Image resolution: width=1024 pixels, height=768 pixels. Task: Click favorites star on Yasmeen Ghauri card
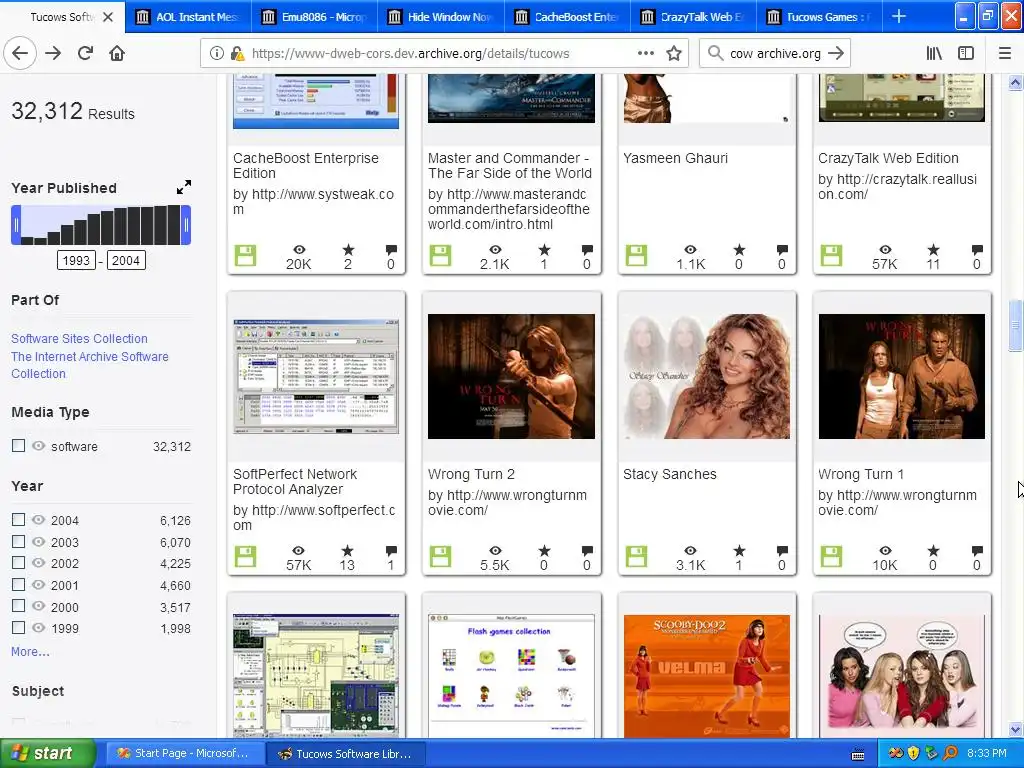739,249
